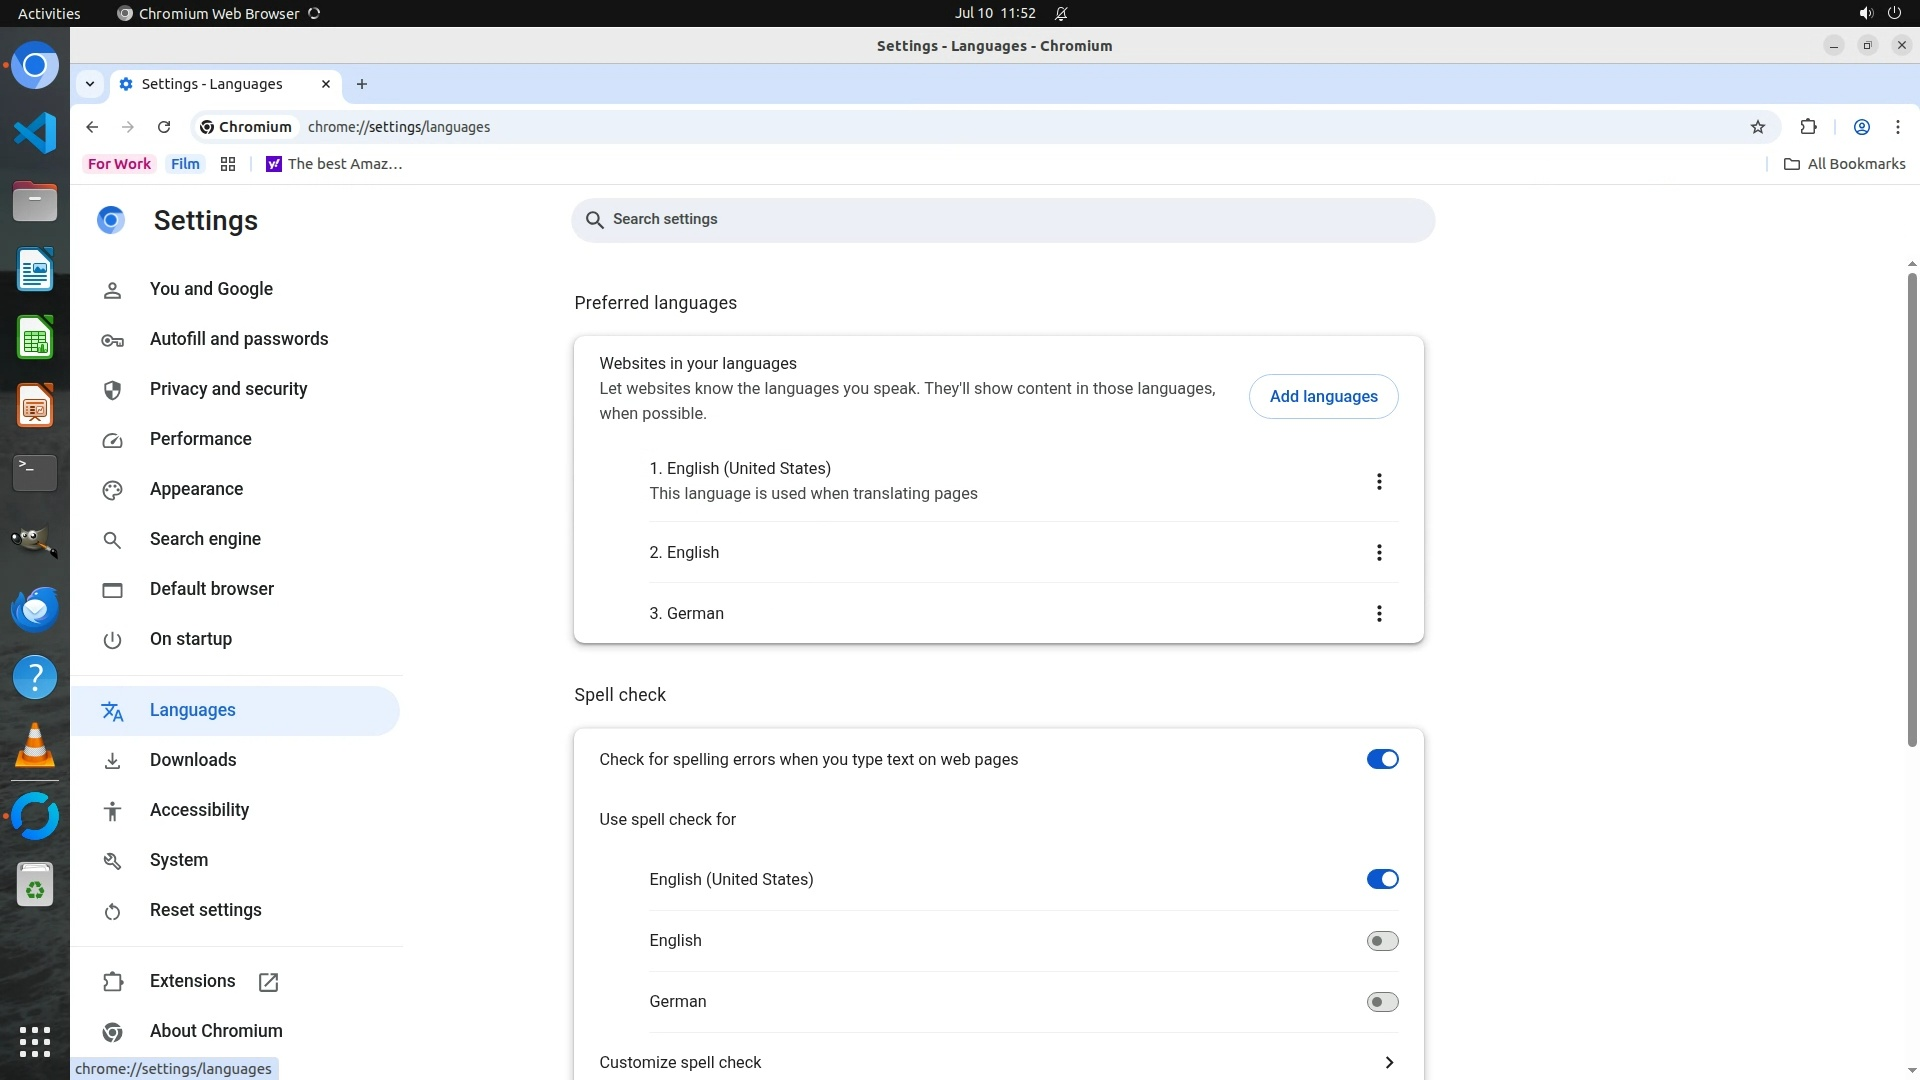Image resolution: width=1920 pixels, height=1080 pixels.
Task: Reload the page with refresh icon
Action: tap(164, 127)
